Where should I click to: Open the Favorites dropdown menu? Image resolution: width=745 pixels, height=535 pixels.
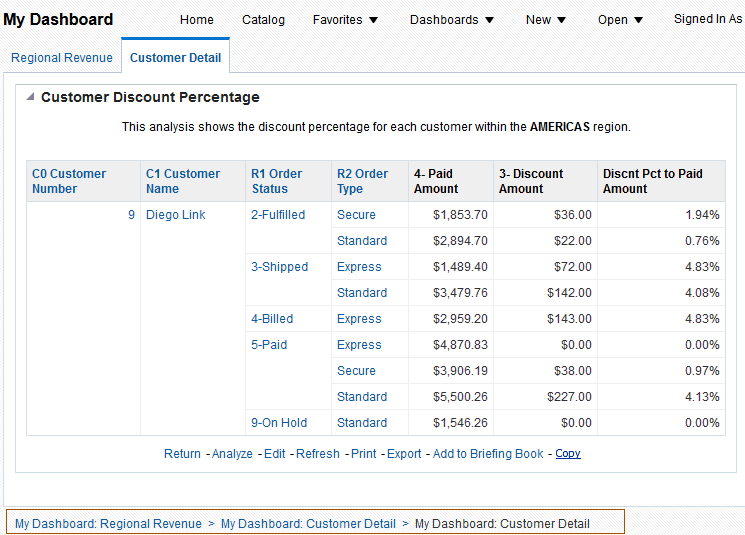tap(345, 20)
